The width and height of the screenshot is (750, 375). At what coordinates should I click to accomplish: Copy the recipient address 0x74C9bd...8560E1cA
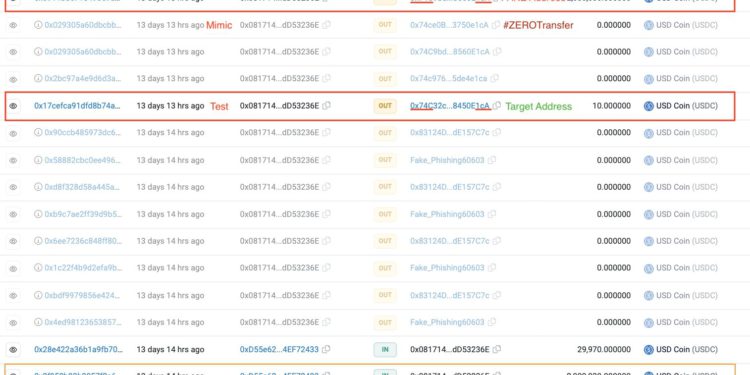pyautogui.click(x=497, y=52)
